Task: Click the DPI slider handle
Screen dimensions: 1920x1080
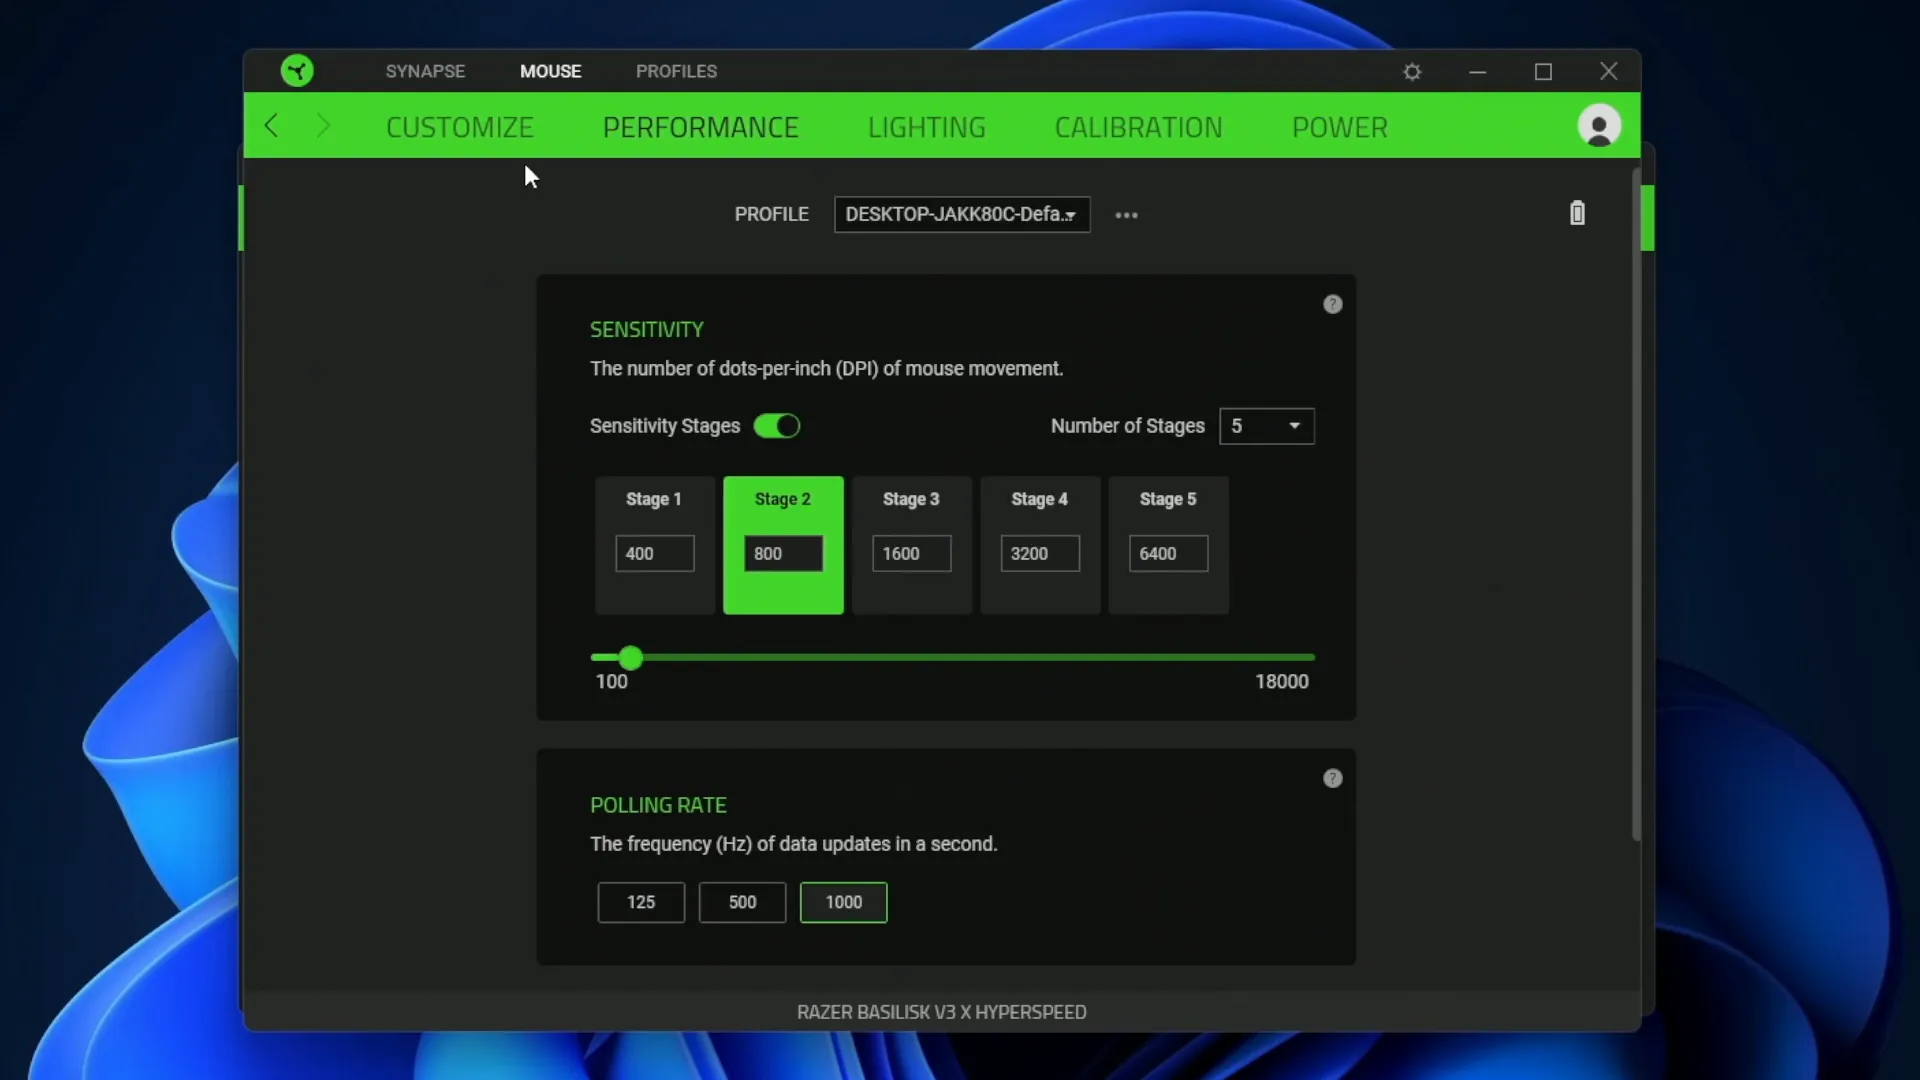Action: click(x=630, y=658)
